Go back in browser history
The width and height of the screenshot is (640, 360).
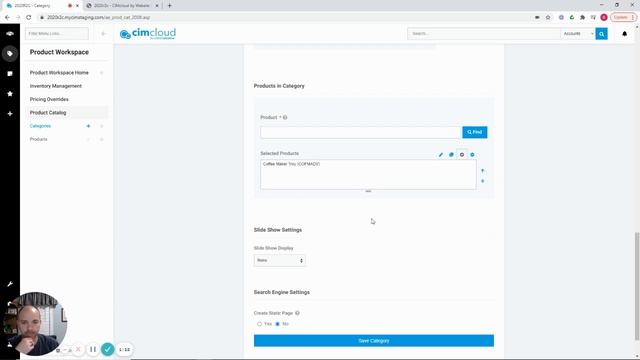coord(7,17)
